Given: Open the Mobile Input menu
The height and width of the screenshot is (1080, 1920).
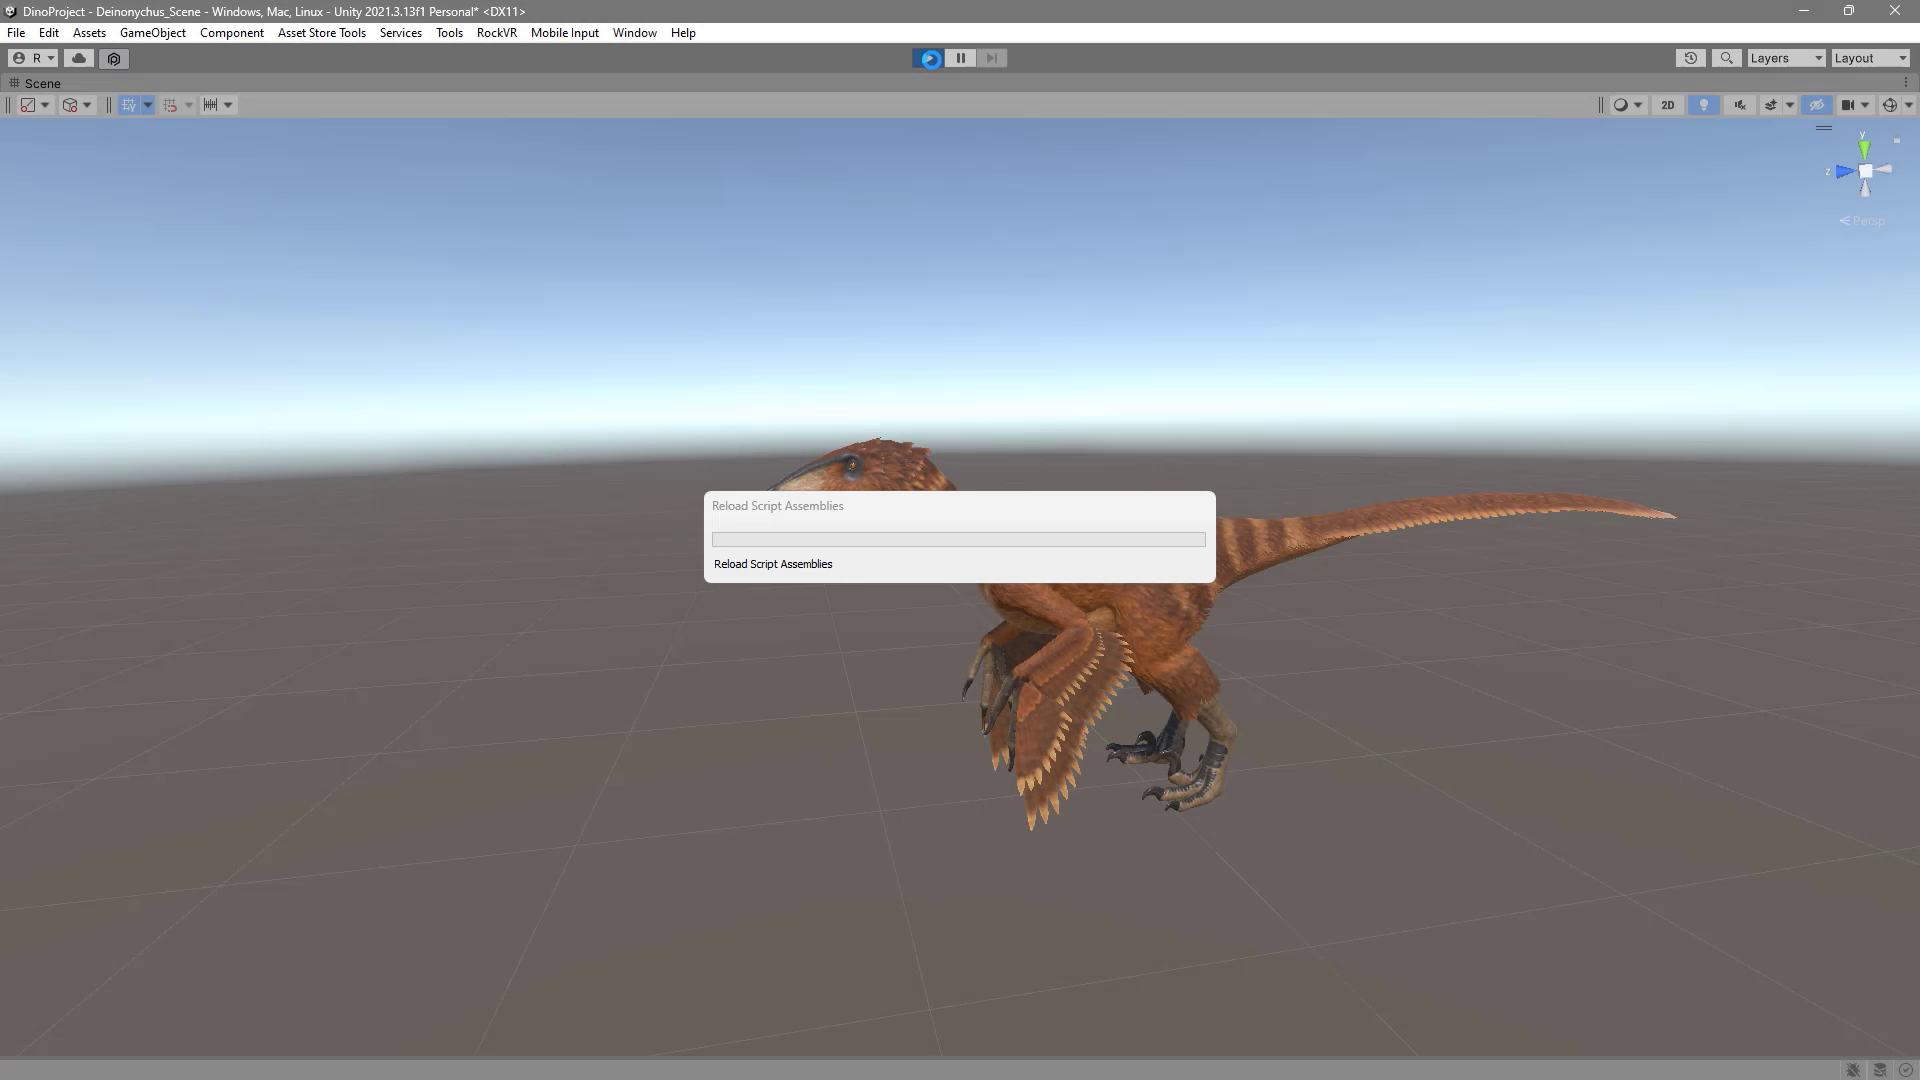Looking at the screenshot, I should click(x=565, y=32).
